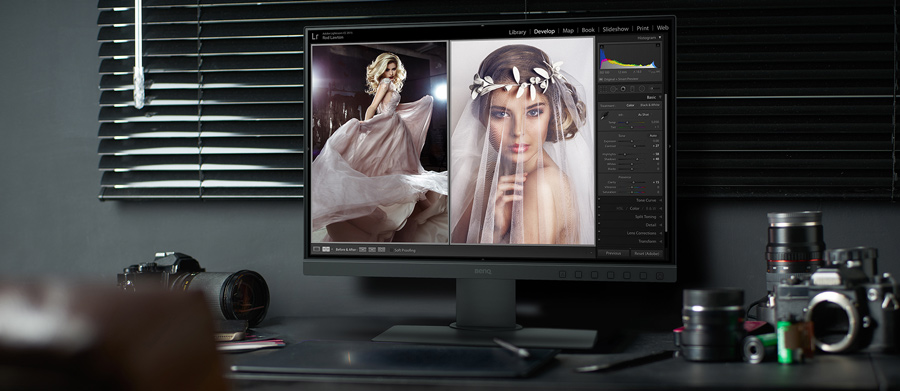
Task: Select the Spot Removal tool
Action: point(613,89)
